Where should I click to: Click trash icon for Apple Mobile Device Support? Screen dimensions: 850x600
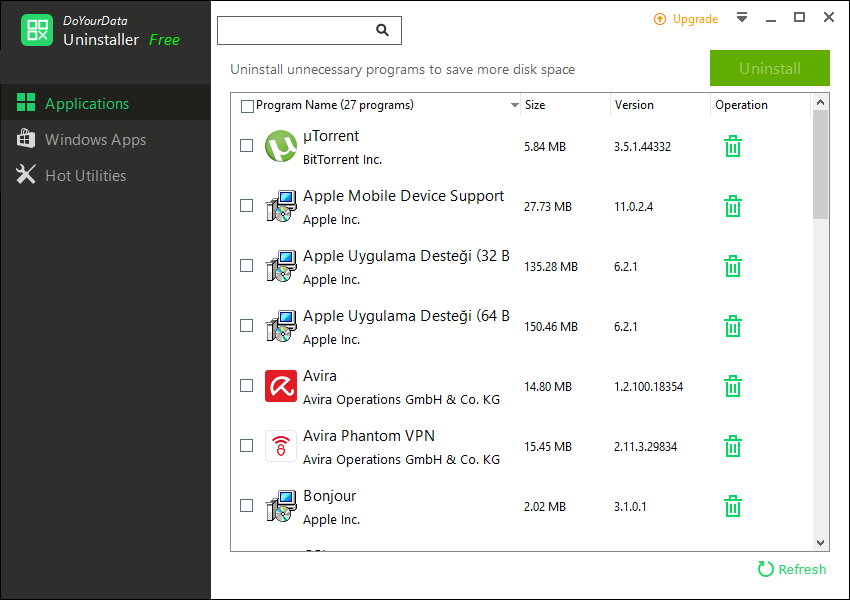pyautogui.click(x=732, y=207)
